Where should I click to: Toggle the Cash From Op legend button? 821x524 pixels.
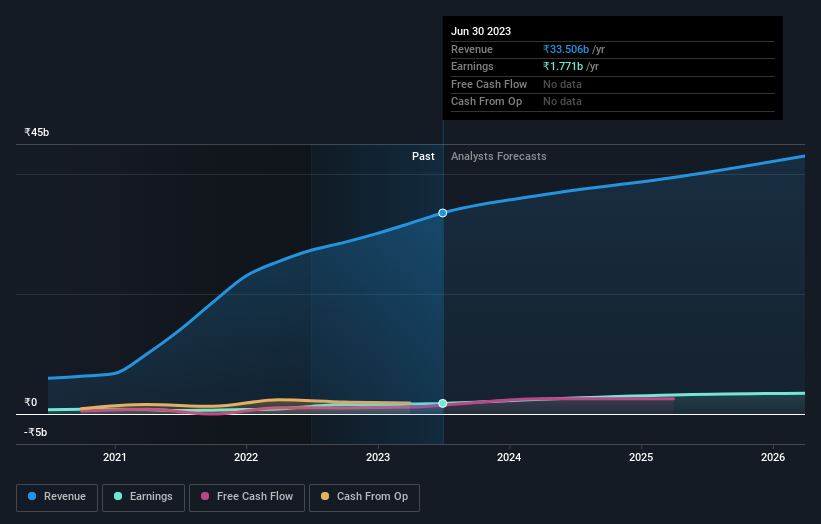[x=364, y=497]
